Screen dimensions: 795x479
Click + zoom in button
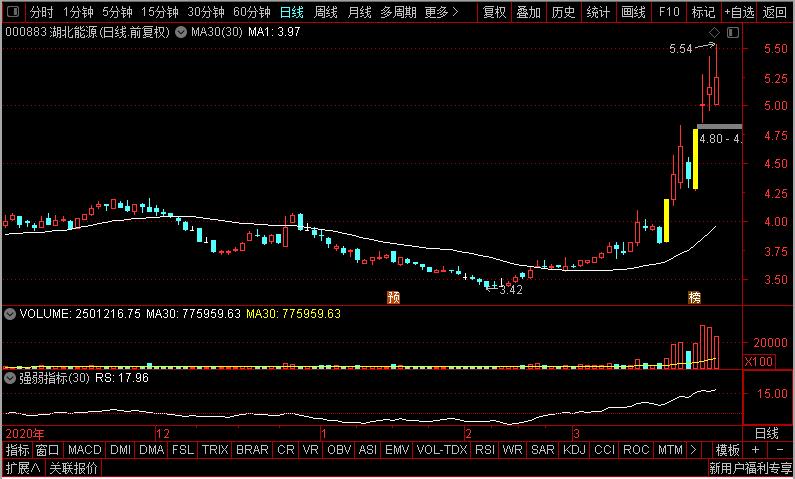(755, 450)
